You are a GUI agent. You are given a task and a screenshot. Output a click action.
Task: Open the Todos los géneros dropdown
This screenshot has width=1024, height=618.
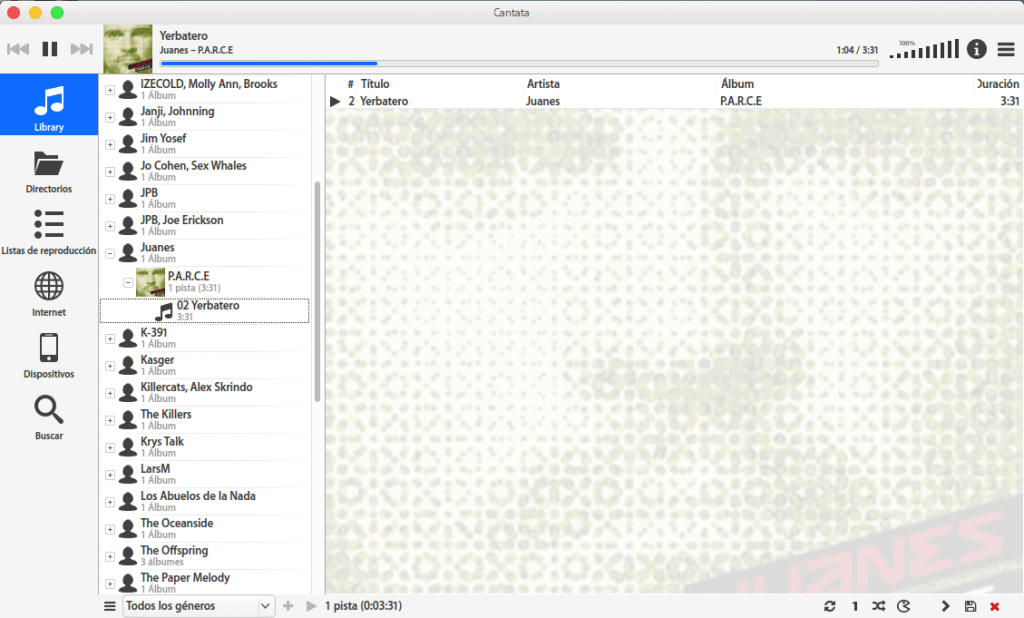198,606
